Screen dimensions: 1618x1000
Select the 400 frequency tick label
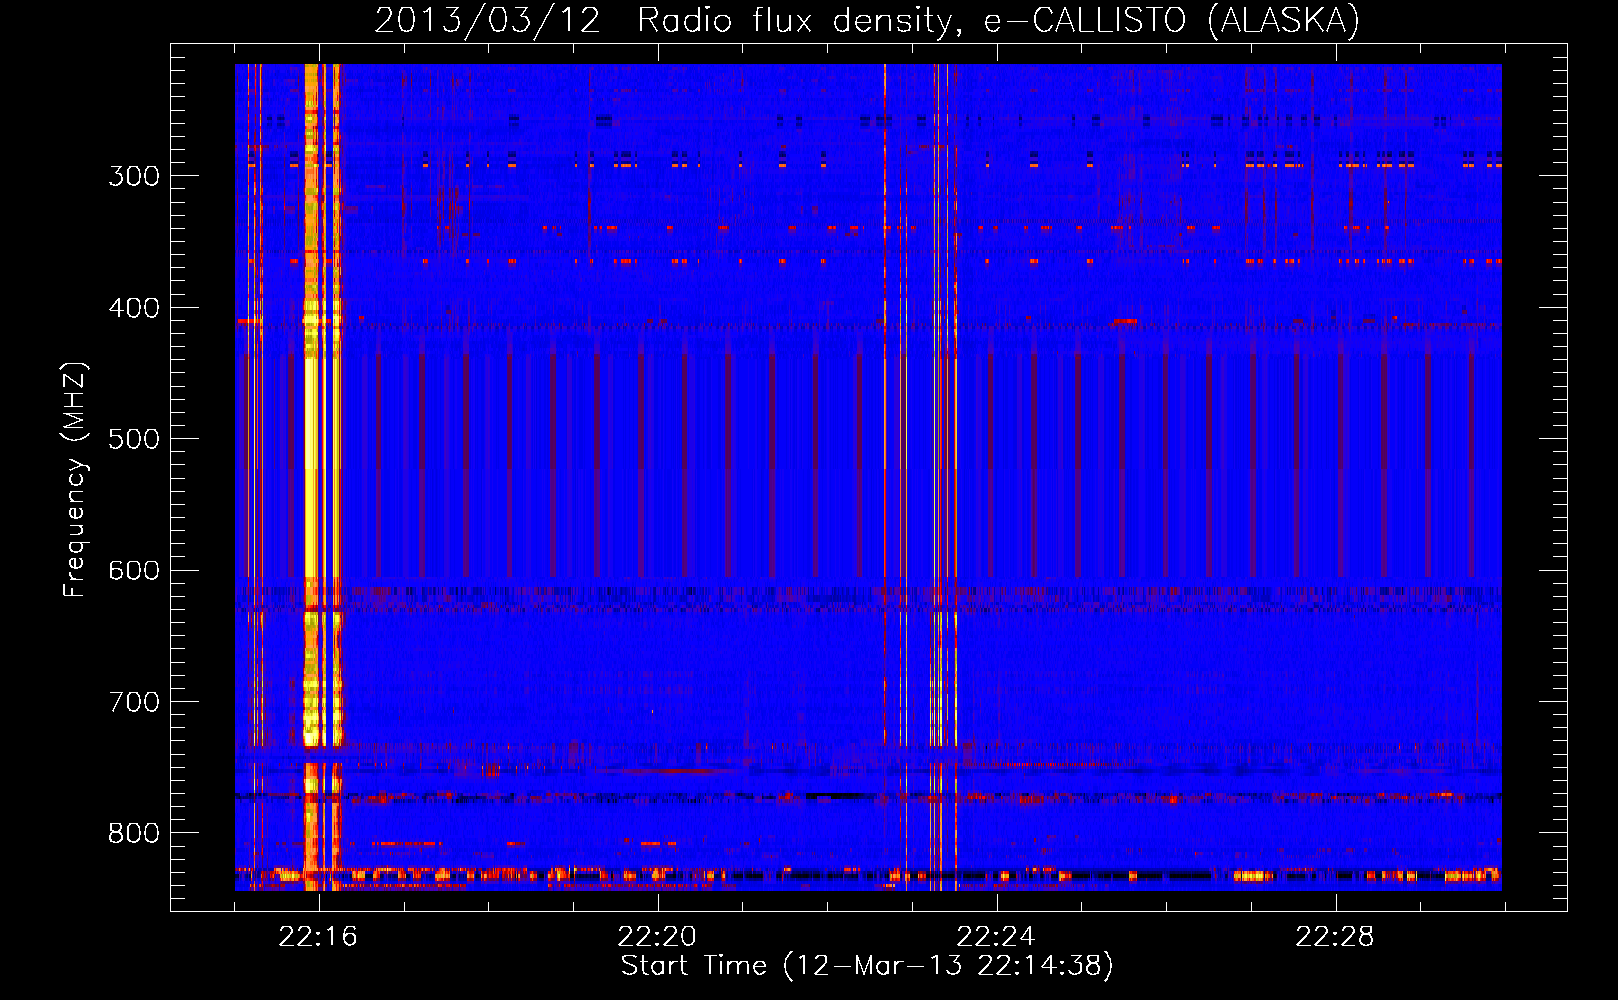pyautogui.click(x=134, y=308)
